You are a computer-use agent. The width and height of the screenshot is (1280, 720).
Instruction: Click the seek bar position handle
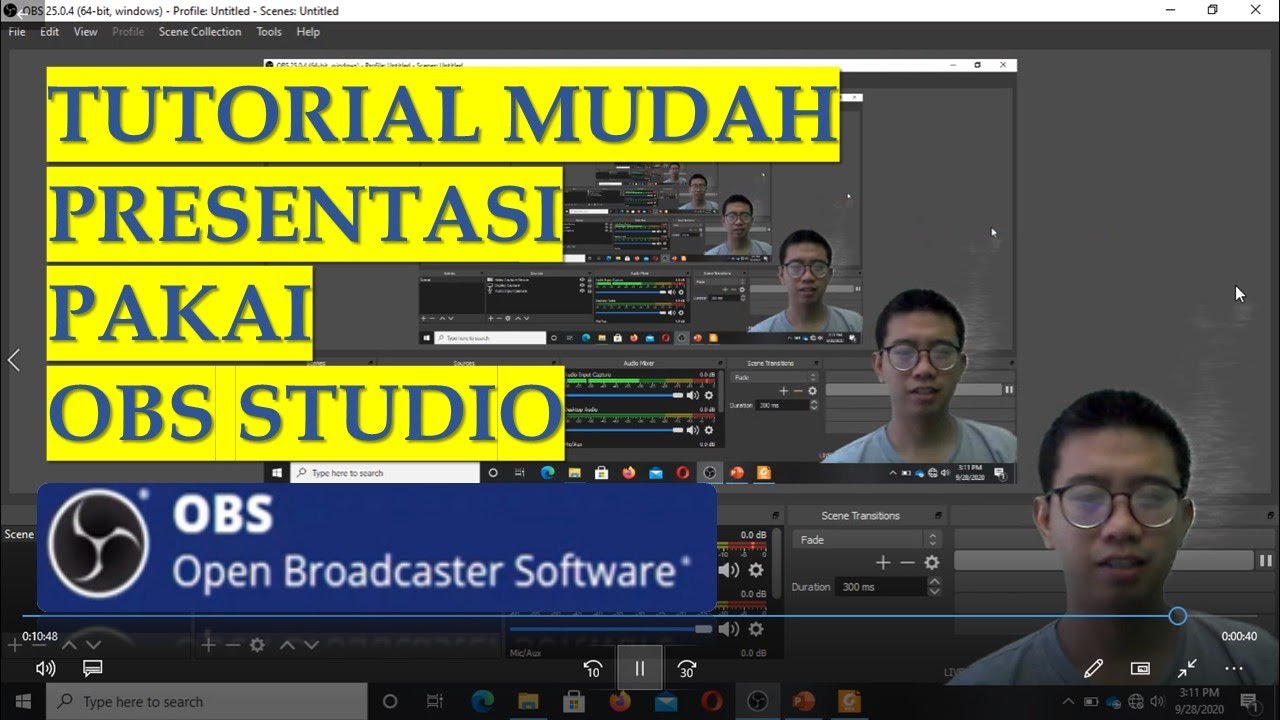[x=1178, y=616]
